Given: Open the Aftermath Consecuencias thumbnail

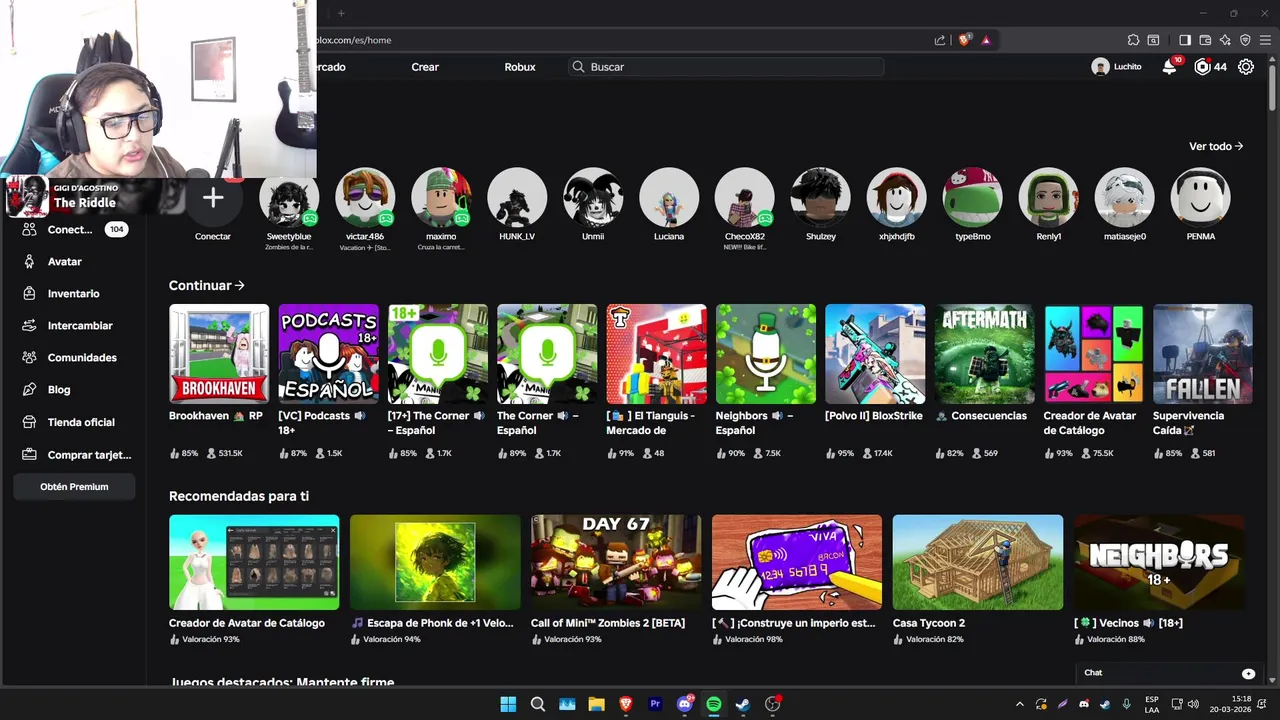Looking at the screenshot, I should coord(985,354).
